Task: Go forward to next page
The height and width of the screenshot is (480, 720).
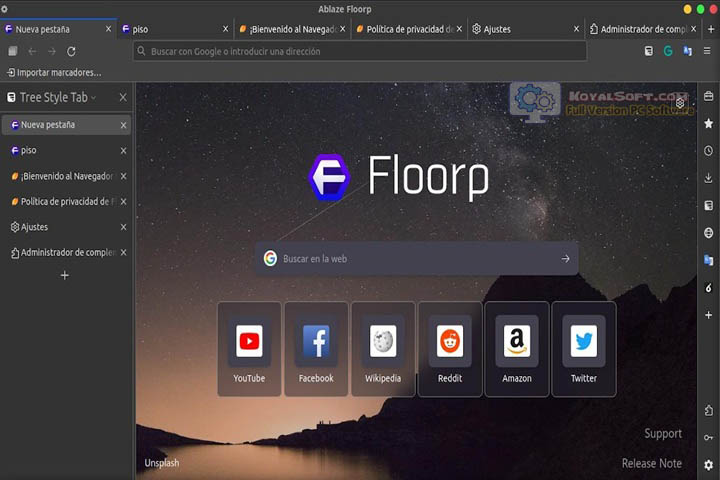Action: [52, 51]
